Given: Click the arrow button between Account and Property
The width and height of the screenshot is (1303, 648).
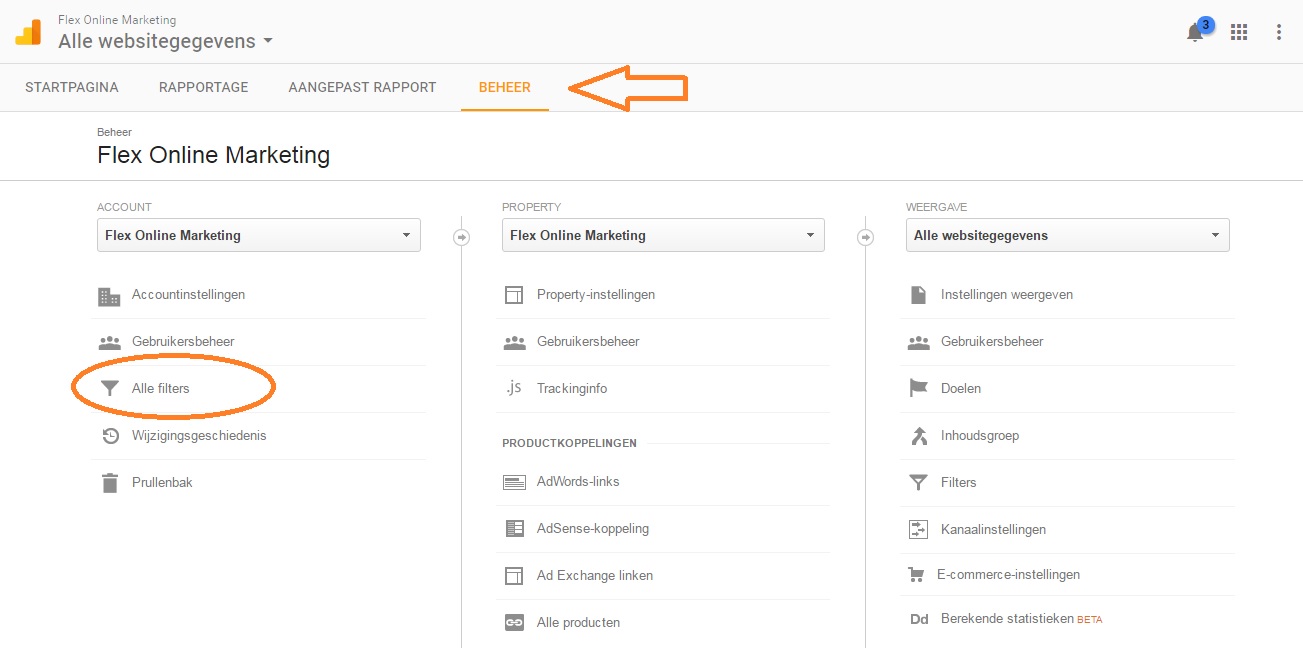Looking at the screenshot, I should (x=461, y=237).
